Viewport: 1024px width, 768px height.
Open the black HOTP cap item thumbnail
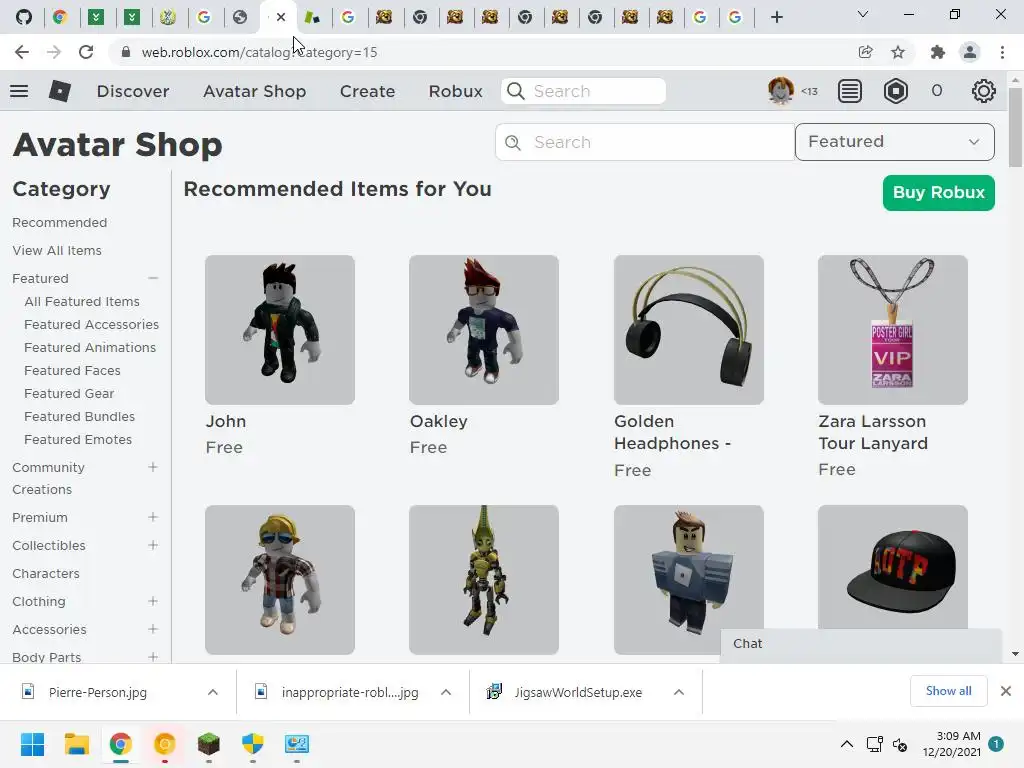point(893,567)
